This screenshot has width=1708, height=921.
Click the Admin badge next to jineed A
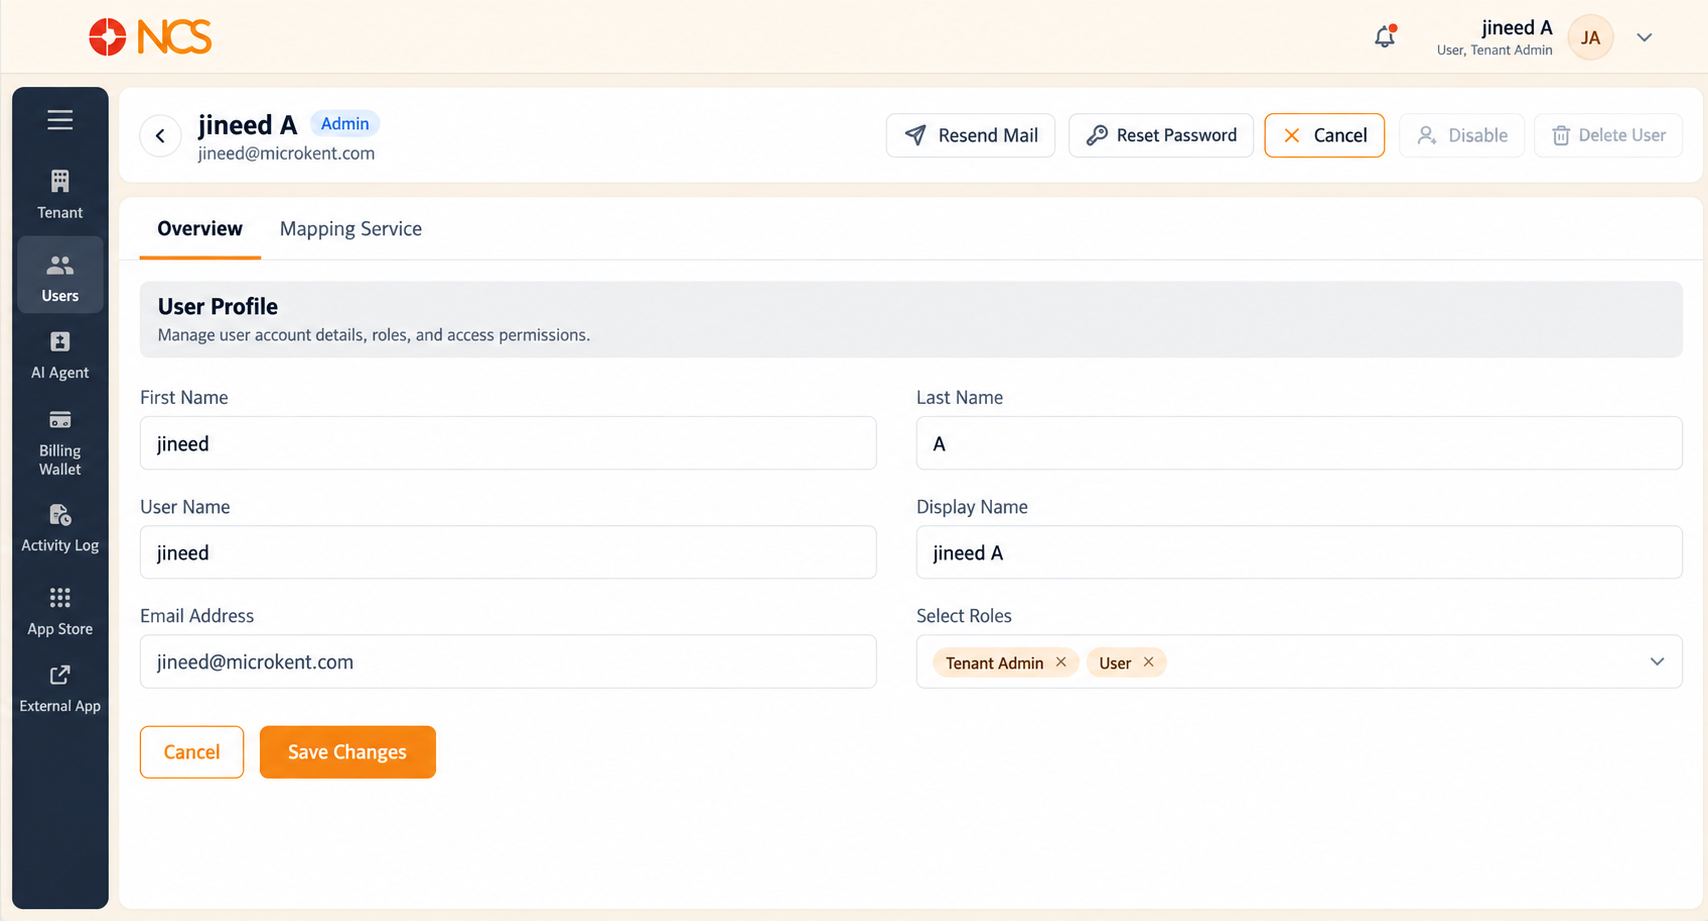[345, 124]
